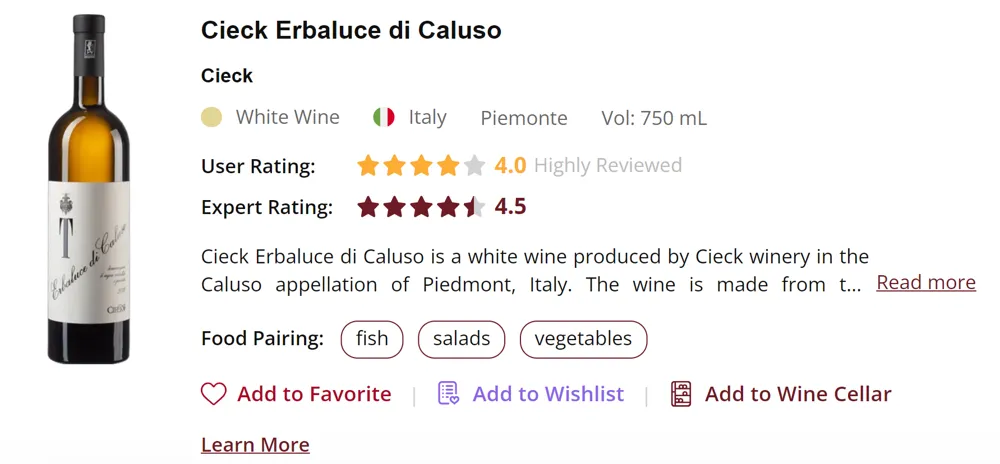Click the first gold user rating star

point(369,166)
